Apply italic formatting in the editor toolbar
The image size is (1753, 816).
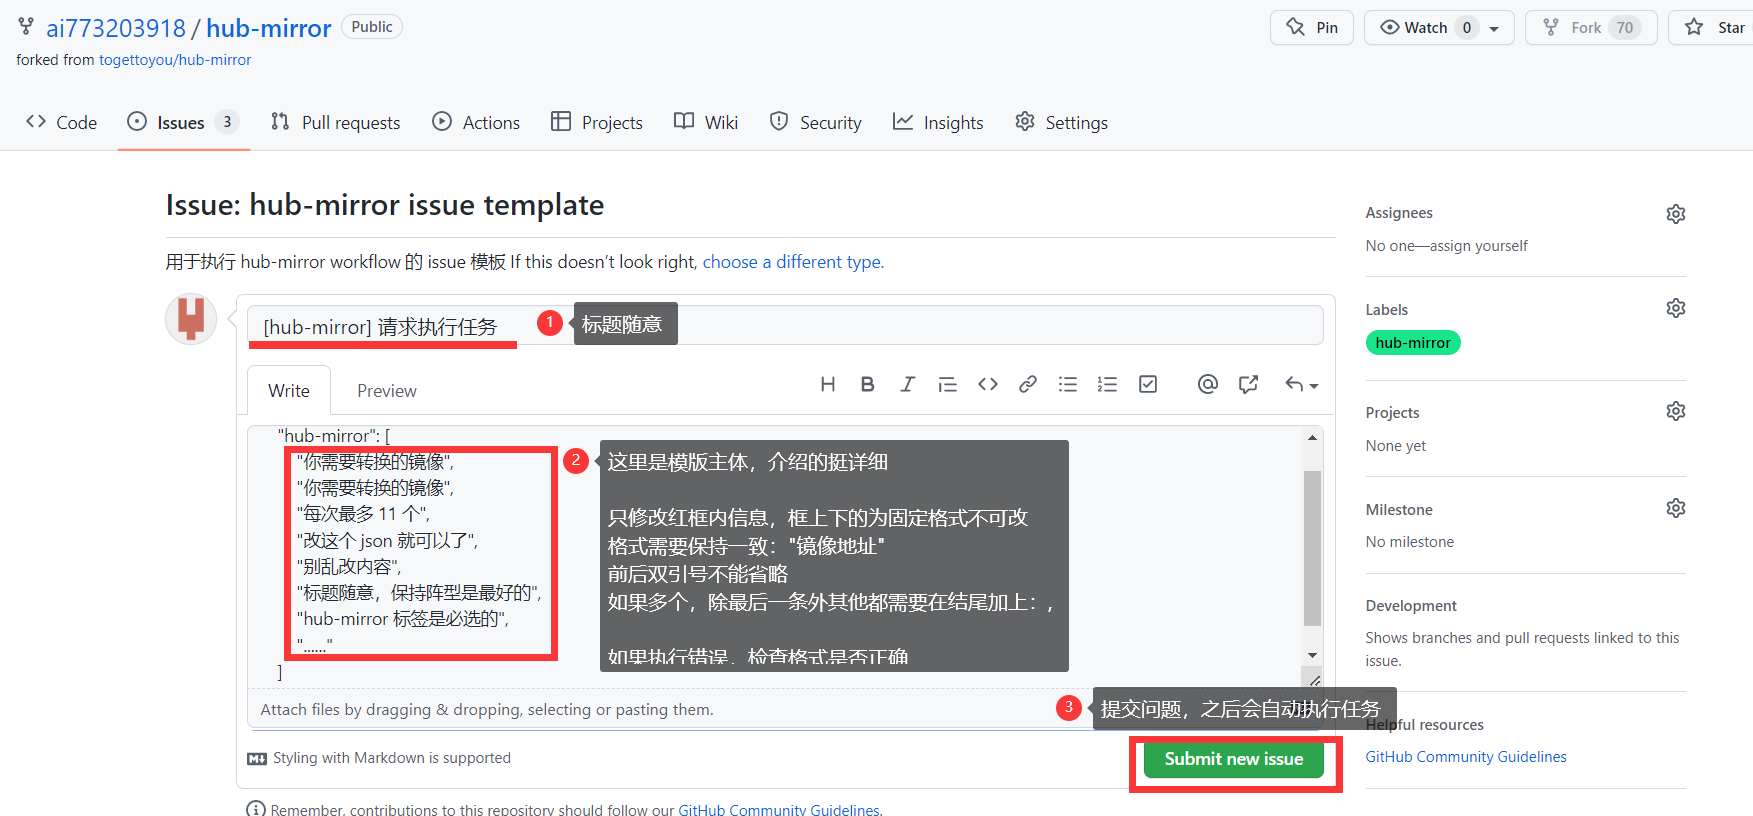coord(907,384)
